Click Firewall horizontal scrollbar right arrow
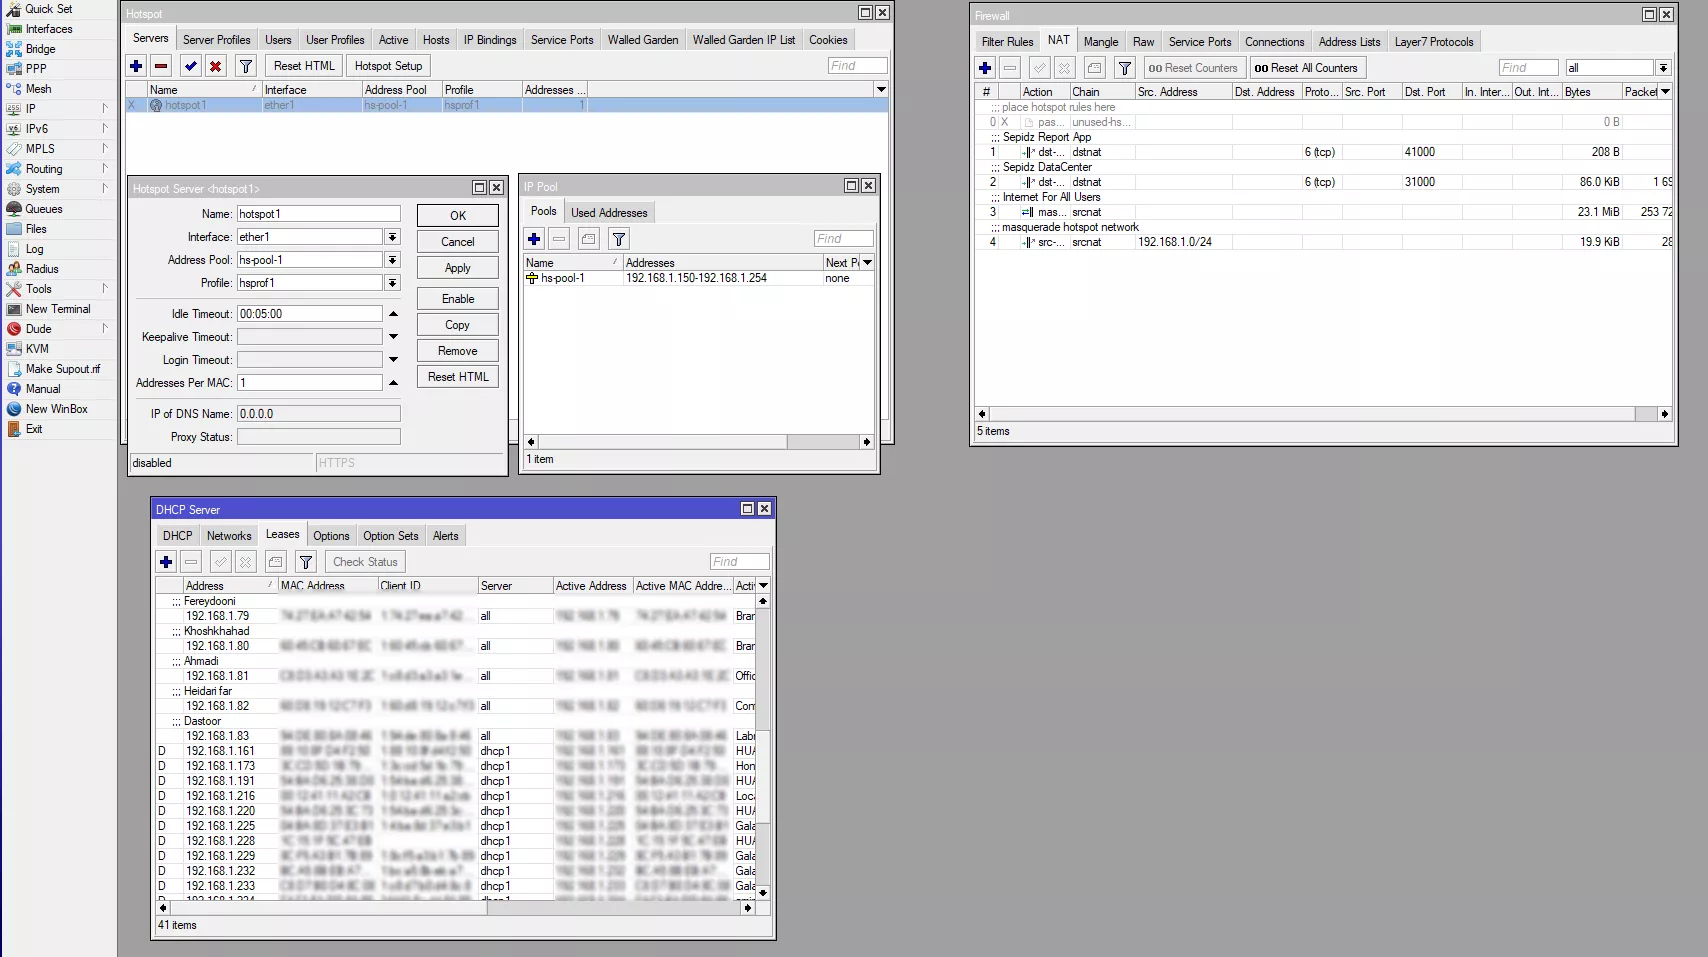 (x=1664, y=414)
